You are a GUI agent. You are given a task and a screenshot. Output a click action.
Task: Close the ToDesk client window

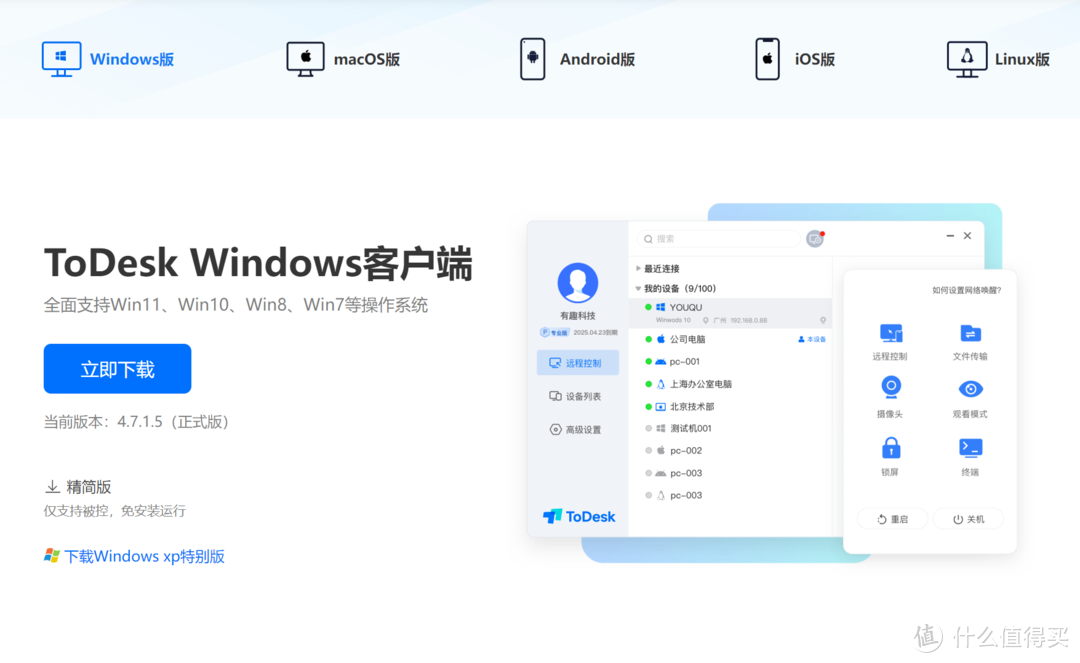pyautogui.click(x=968, y=235)
